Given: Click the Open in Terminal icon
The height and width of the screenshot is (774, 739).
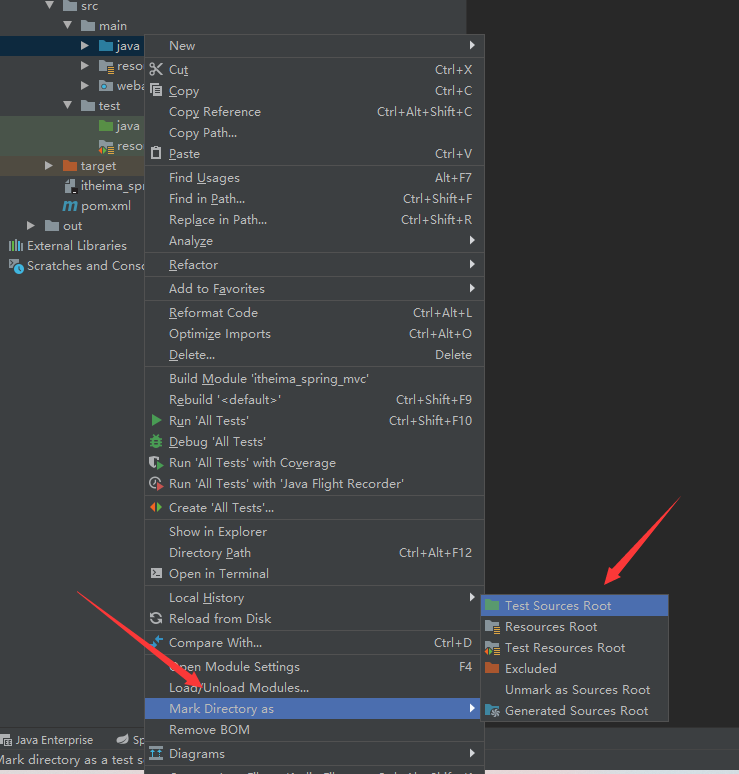Looking at the screenshot, I should pyautogui.click(x=156, y=573).
